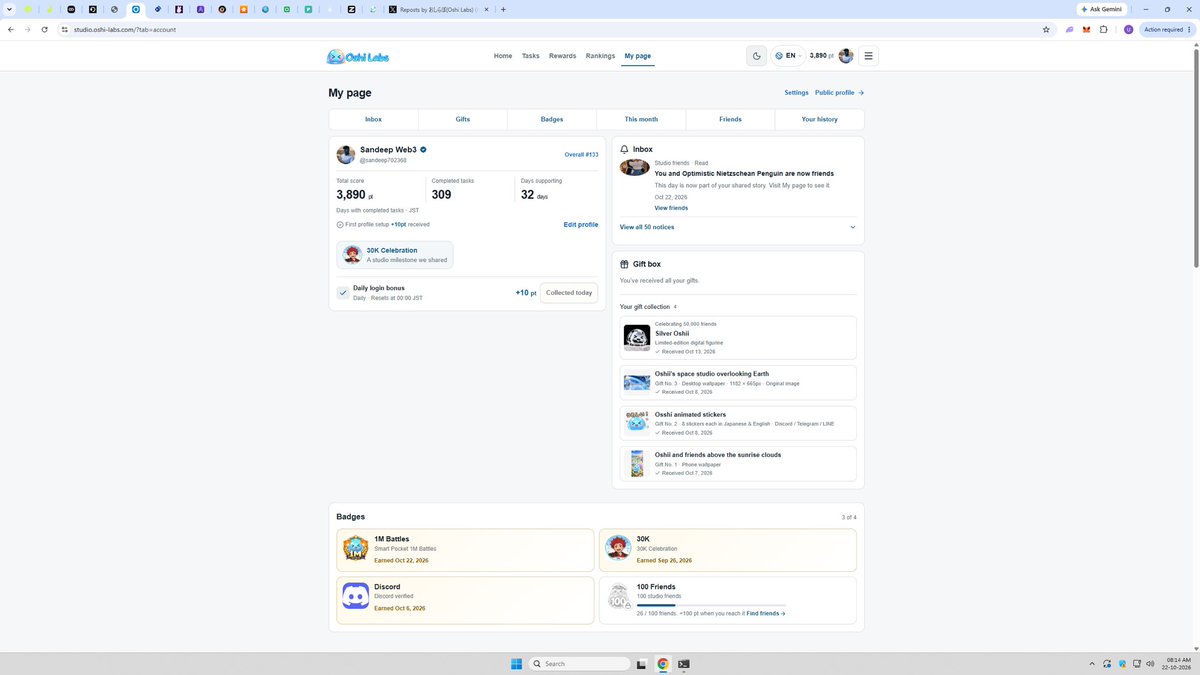Image resolution: width=1200 pixels, height=675 pixels.
Task: Expand the View all 50 notices chevron
Action: (x=853, y=227)
